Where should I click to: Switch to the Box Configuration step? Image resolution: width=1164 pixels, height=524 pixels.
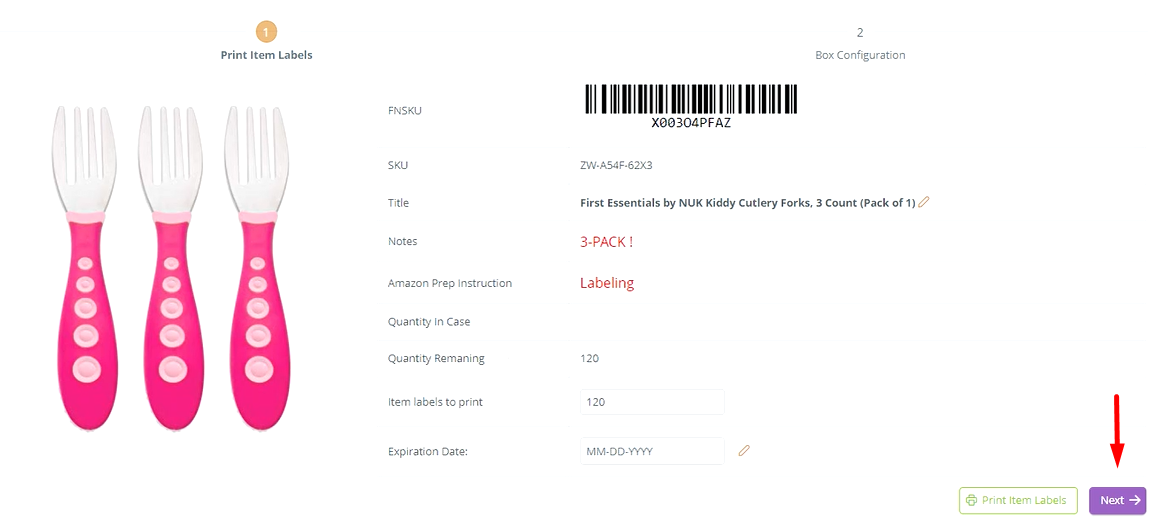860,55
